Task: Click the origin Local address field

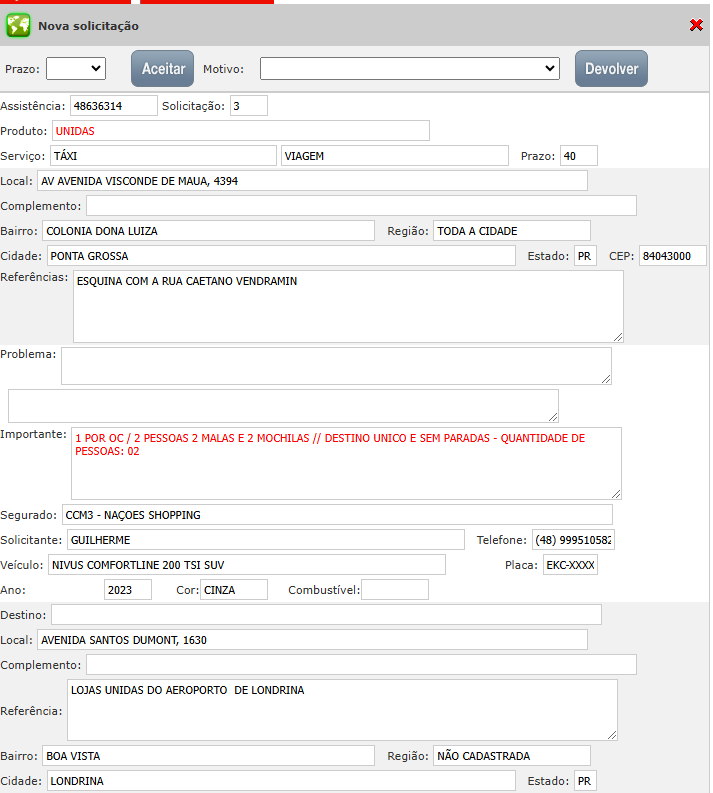Action: [312, 181]
